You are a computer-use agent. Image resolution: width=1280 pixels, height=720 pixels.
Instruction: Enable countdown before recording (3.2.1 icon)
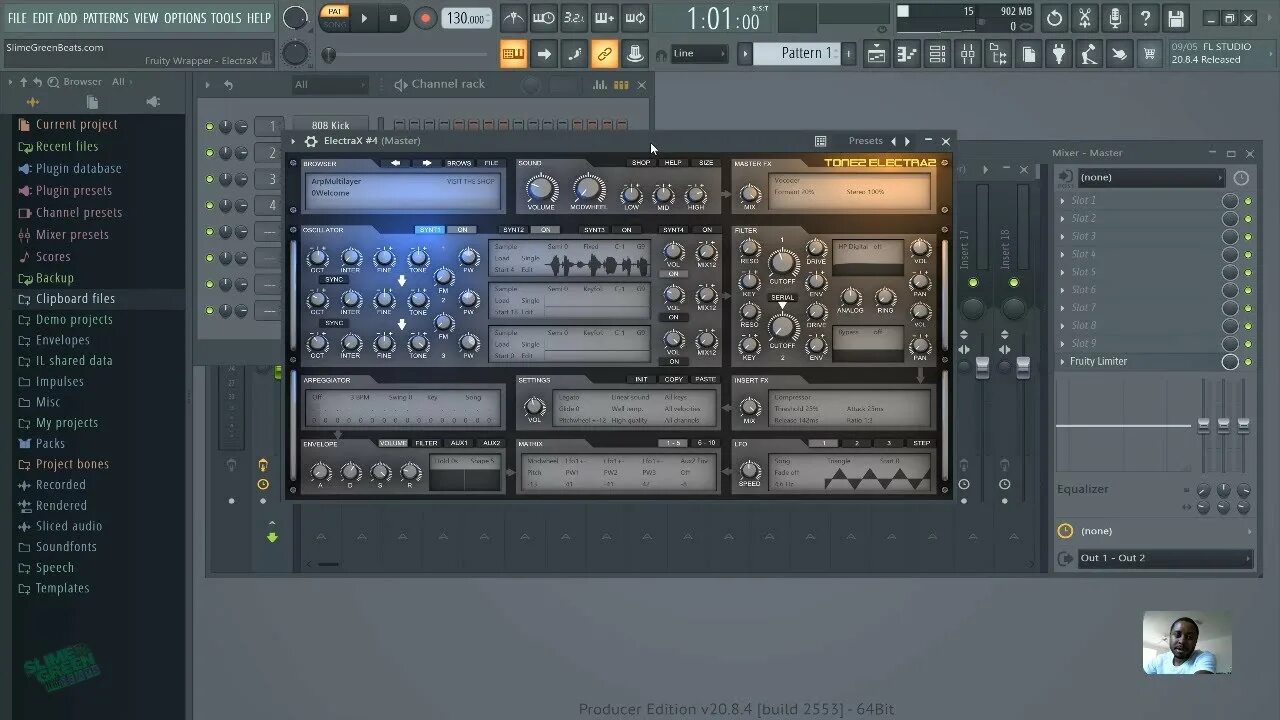(574, 18)
